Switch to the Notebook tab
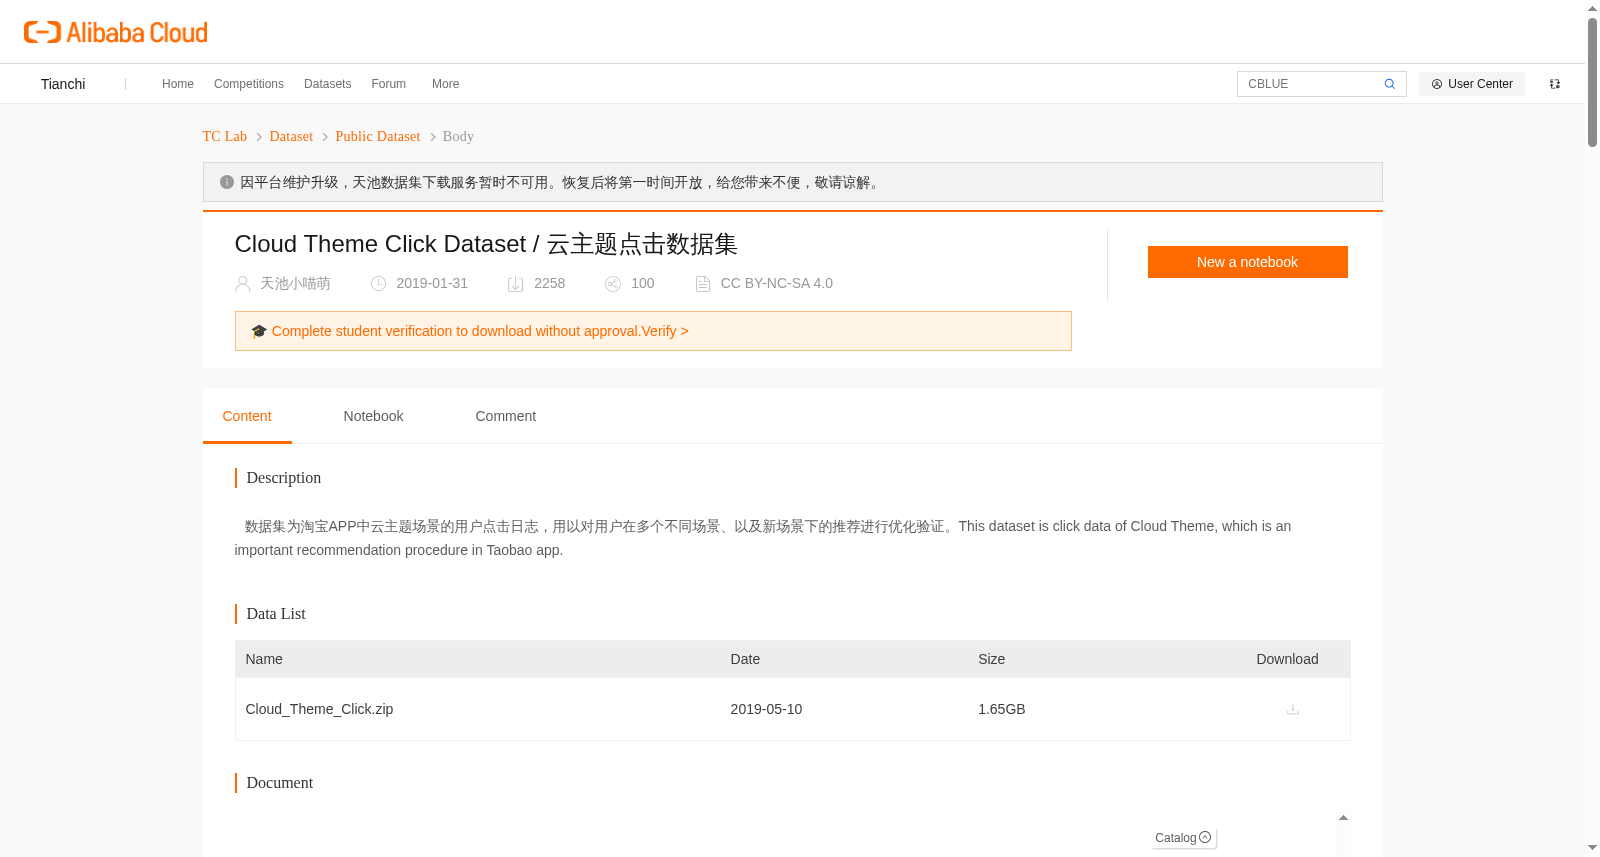 coord(373,416)
